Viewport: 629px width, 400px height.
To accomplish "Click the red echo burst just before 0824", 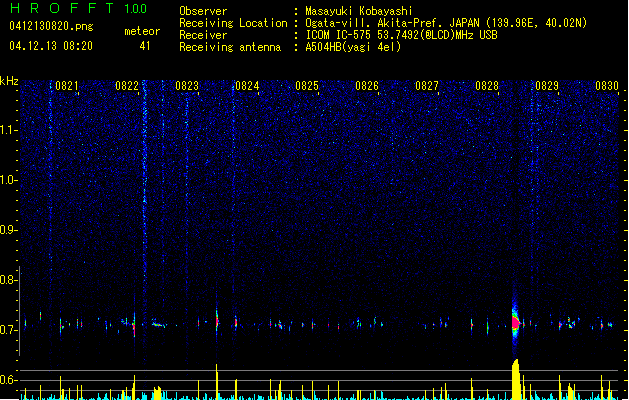I will [x=217, y=320].
